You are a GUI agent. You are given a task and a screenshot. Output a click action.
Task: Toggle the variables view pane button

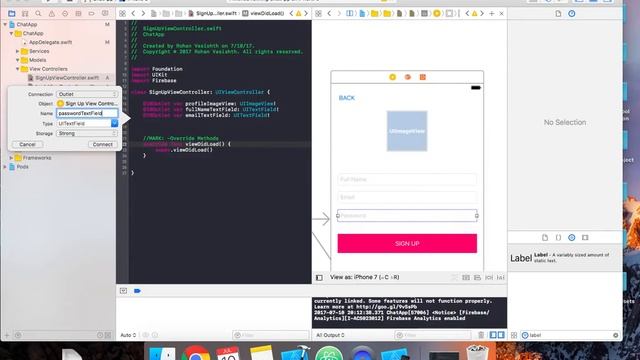pyautogui.click(x=493, y=335)
